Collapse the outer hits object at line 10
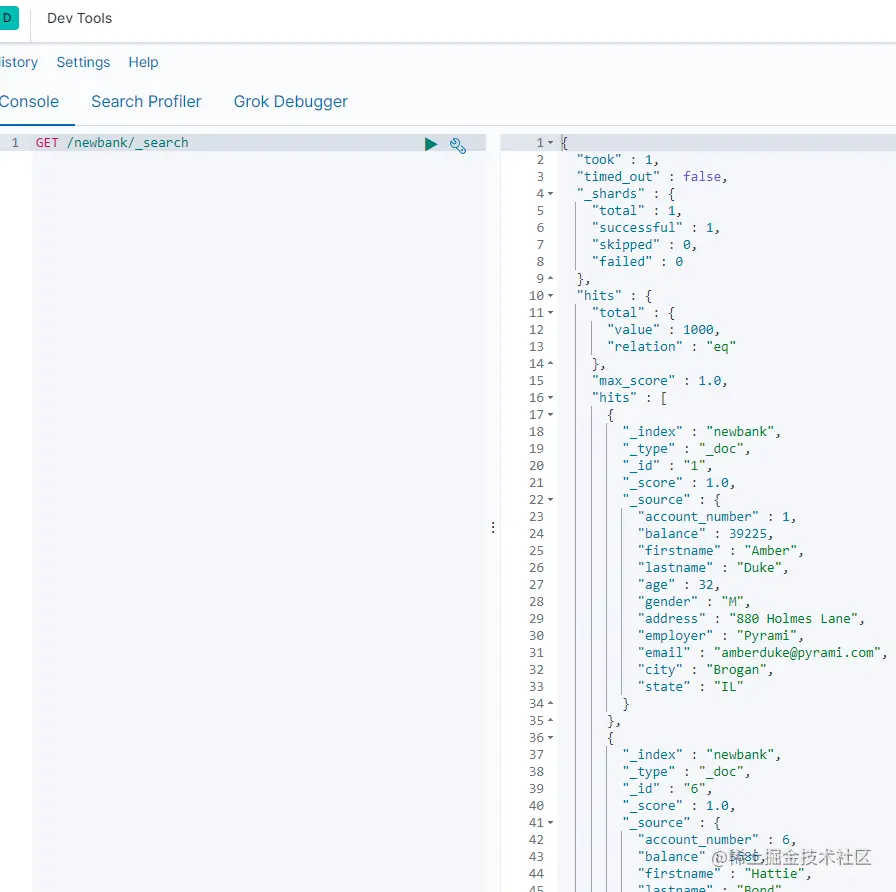This screenshot has height=892, width=896. point(550,296)
